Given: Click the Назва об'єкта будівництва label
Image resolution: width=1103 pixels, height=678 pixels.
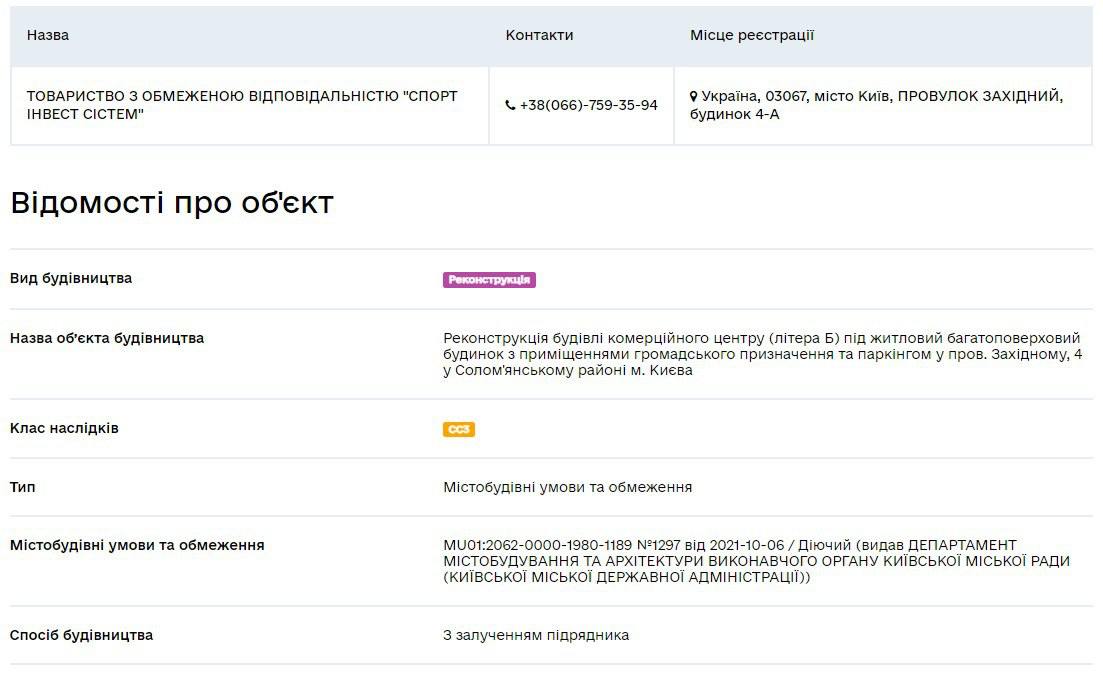Looking at the screenshot, I should 107,338.
